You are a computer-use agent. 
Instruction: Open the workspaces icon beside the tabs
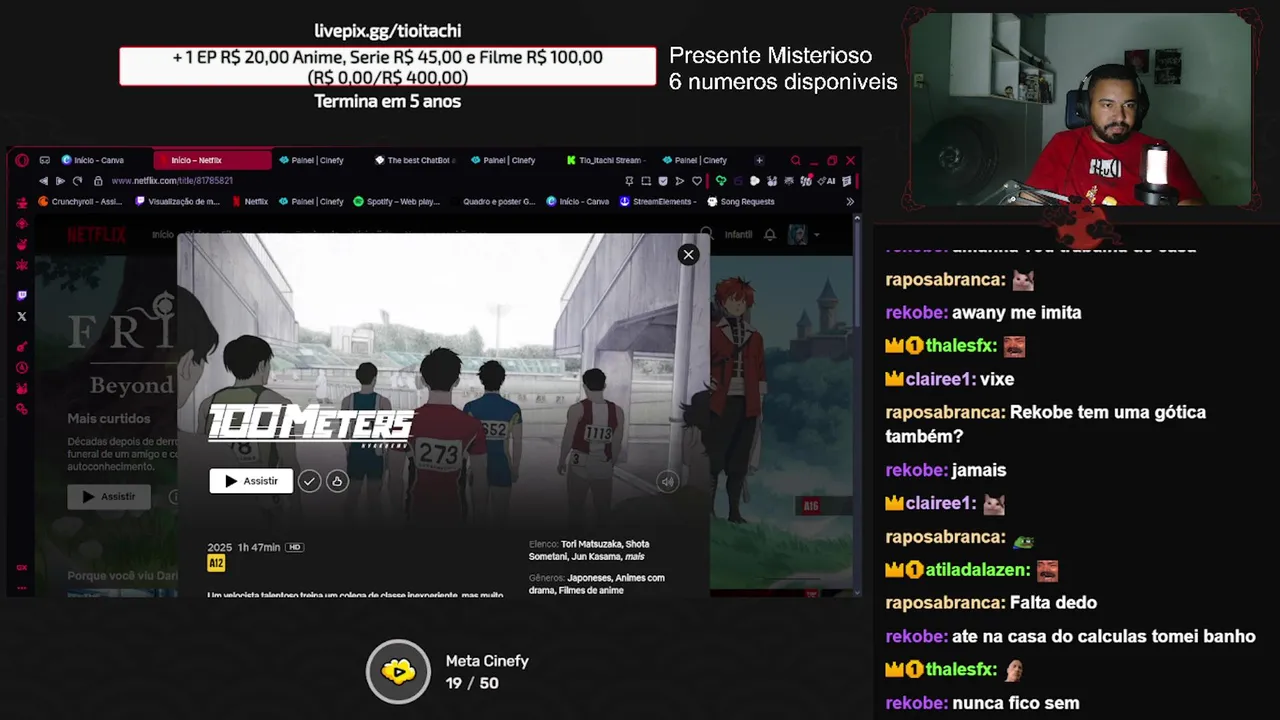pyautogui.click(x=45, y=160)
